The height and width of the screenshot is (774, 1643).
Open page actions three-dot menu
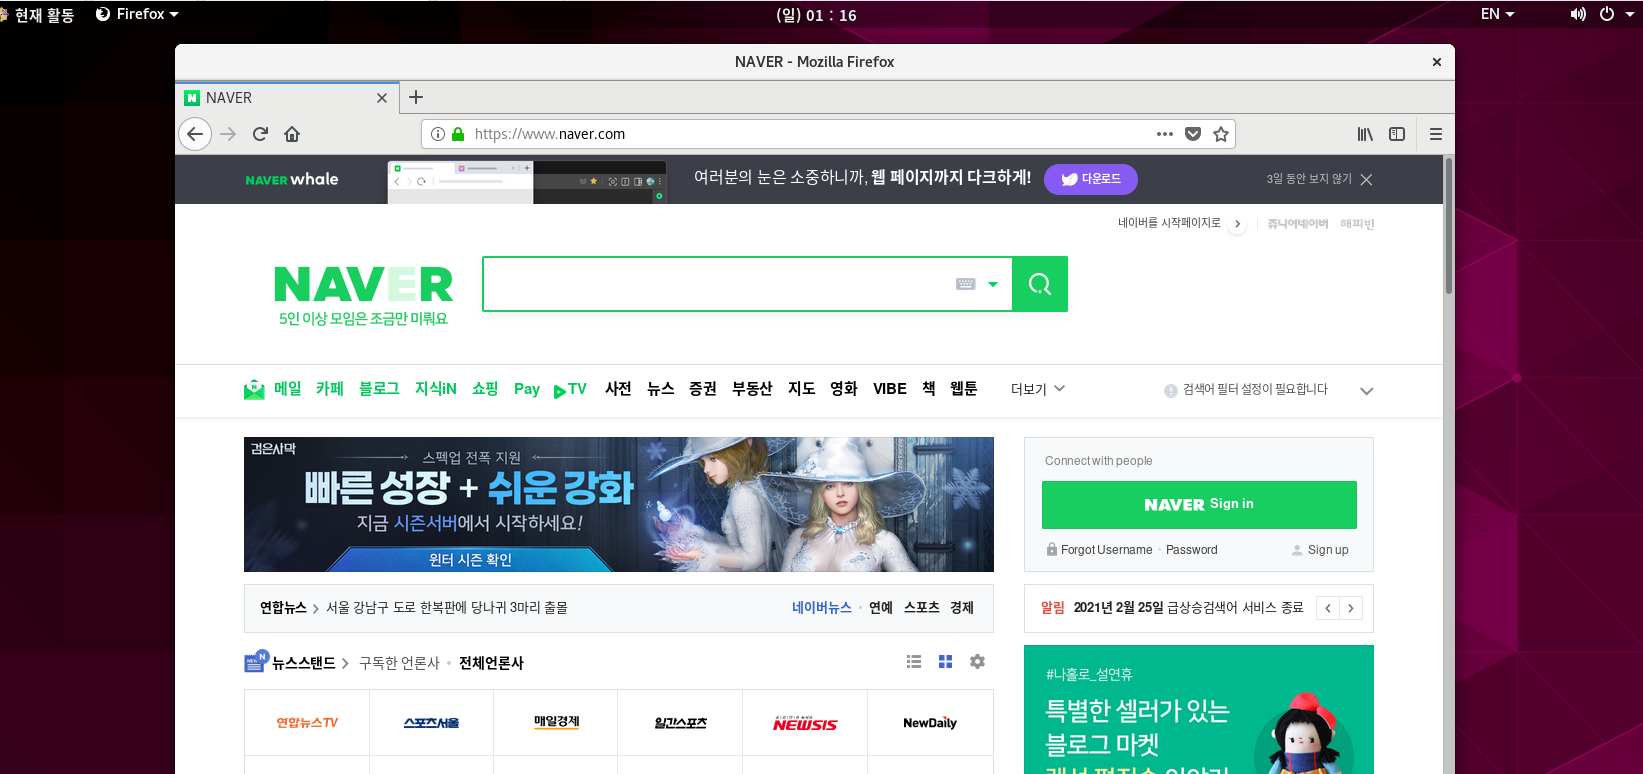(1165, 134)
